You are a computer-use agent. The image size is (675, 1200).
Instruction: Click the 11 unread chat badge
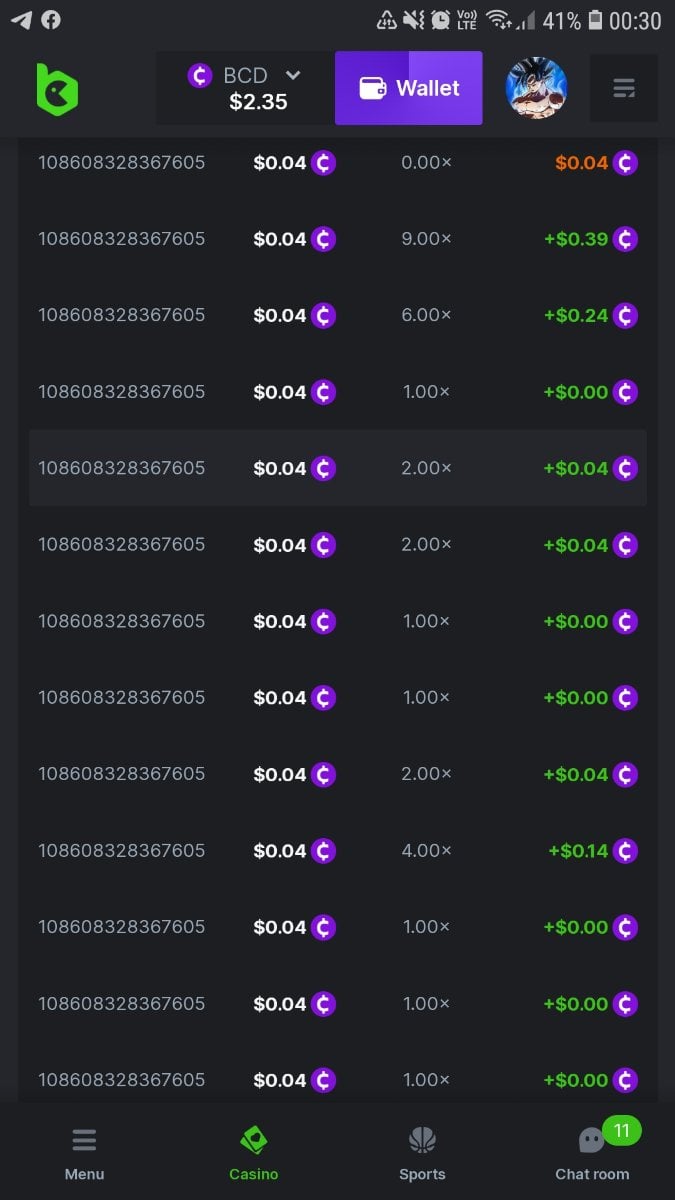[621, 1131]
